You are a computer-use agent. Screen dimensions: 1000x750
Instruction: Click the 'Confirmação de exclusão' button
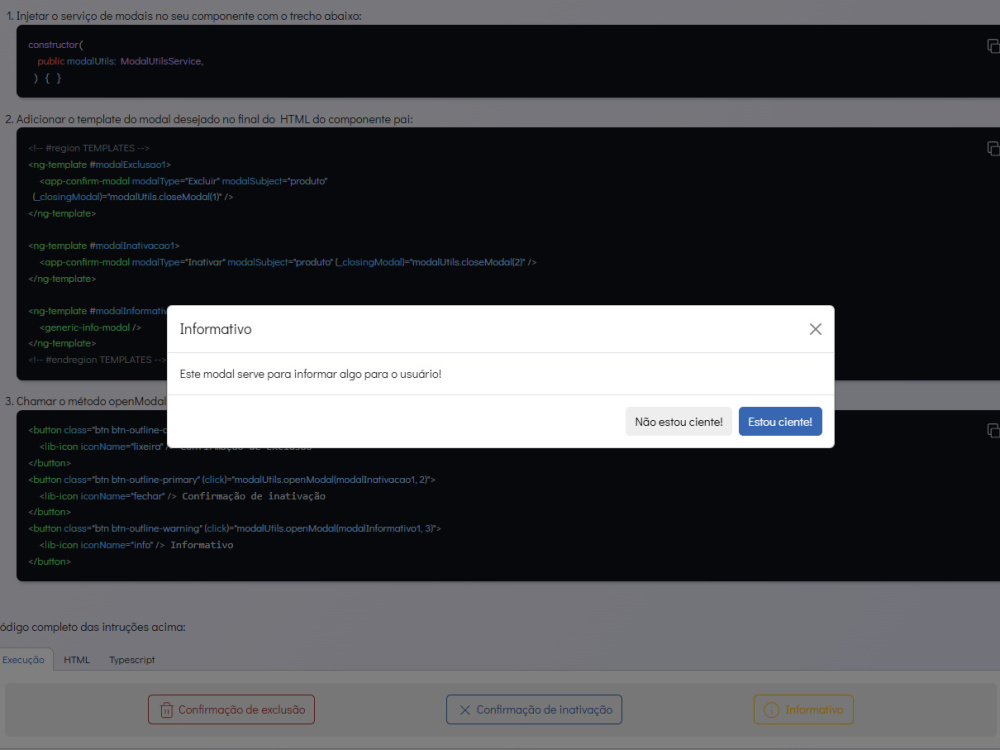(232, 709)
